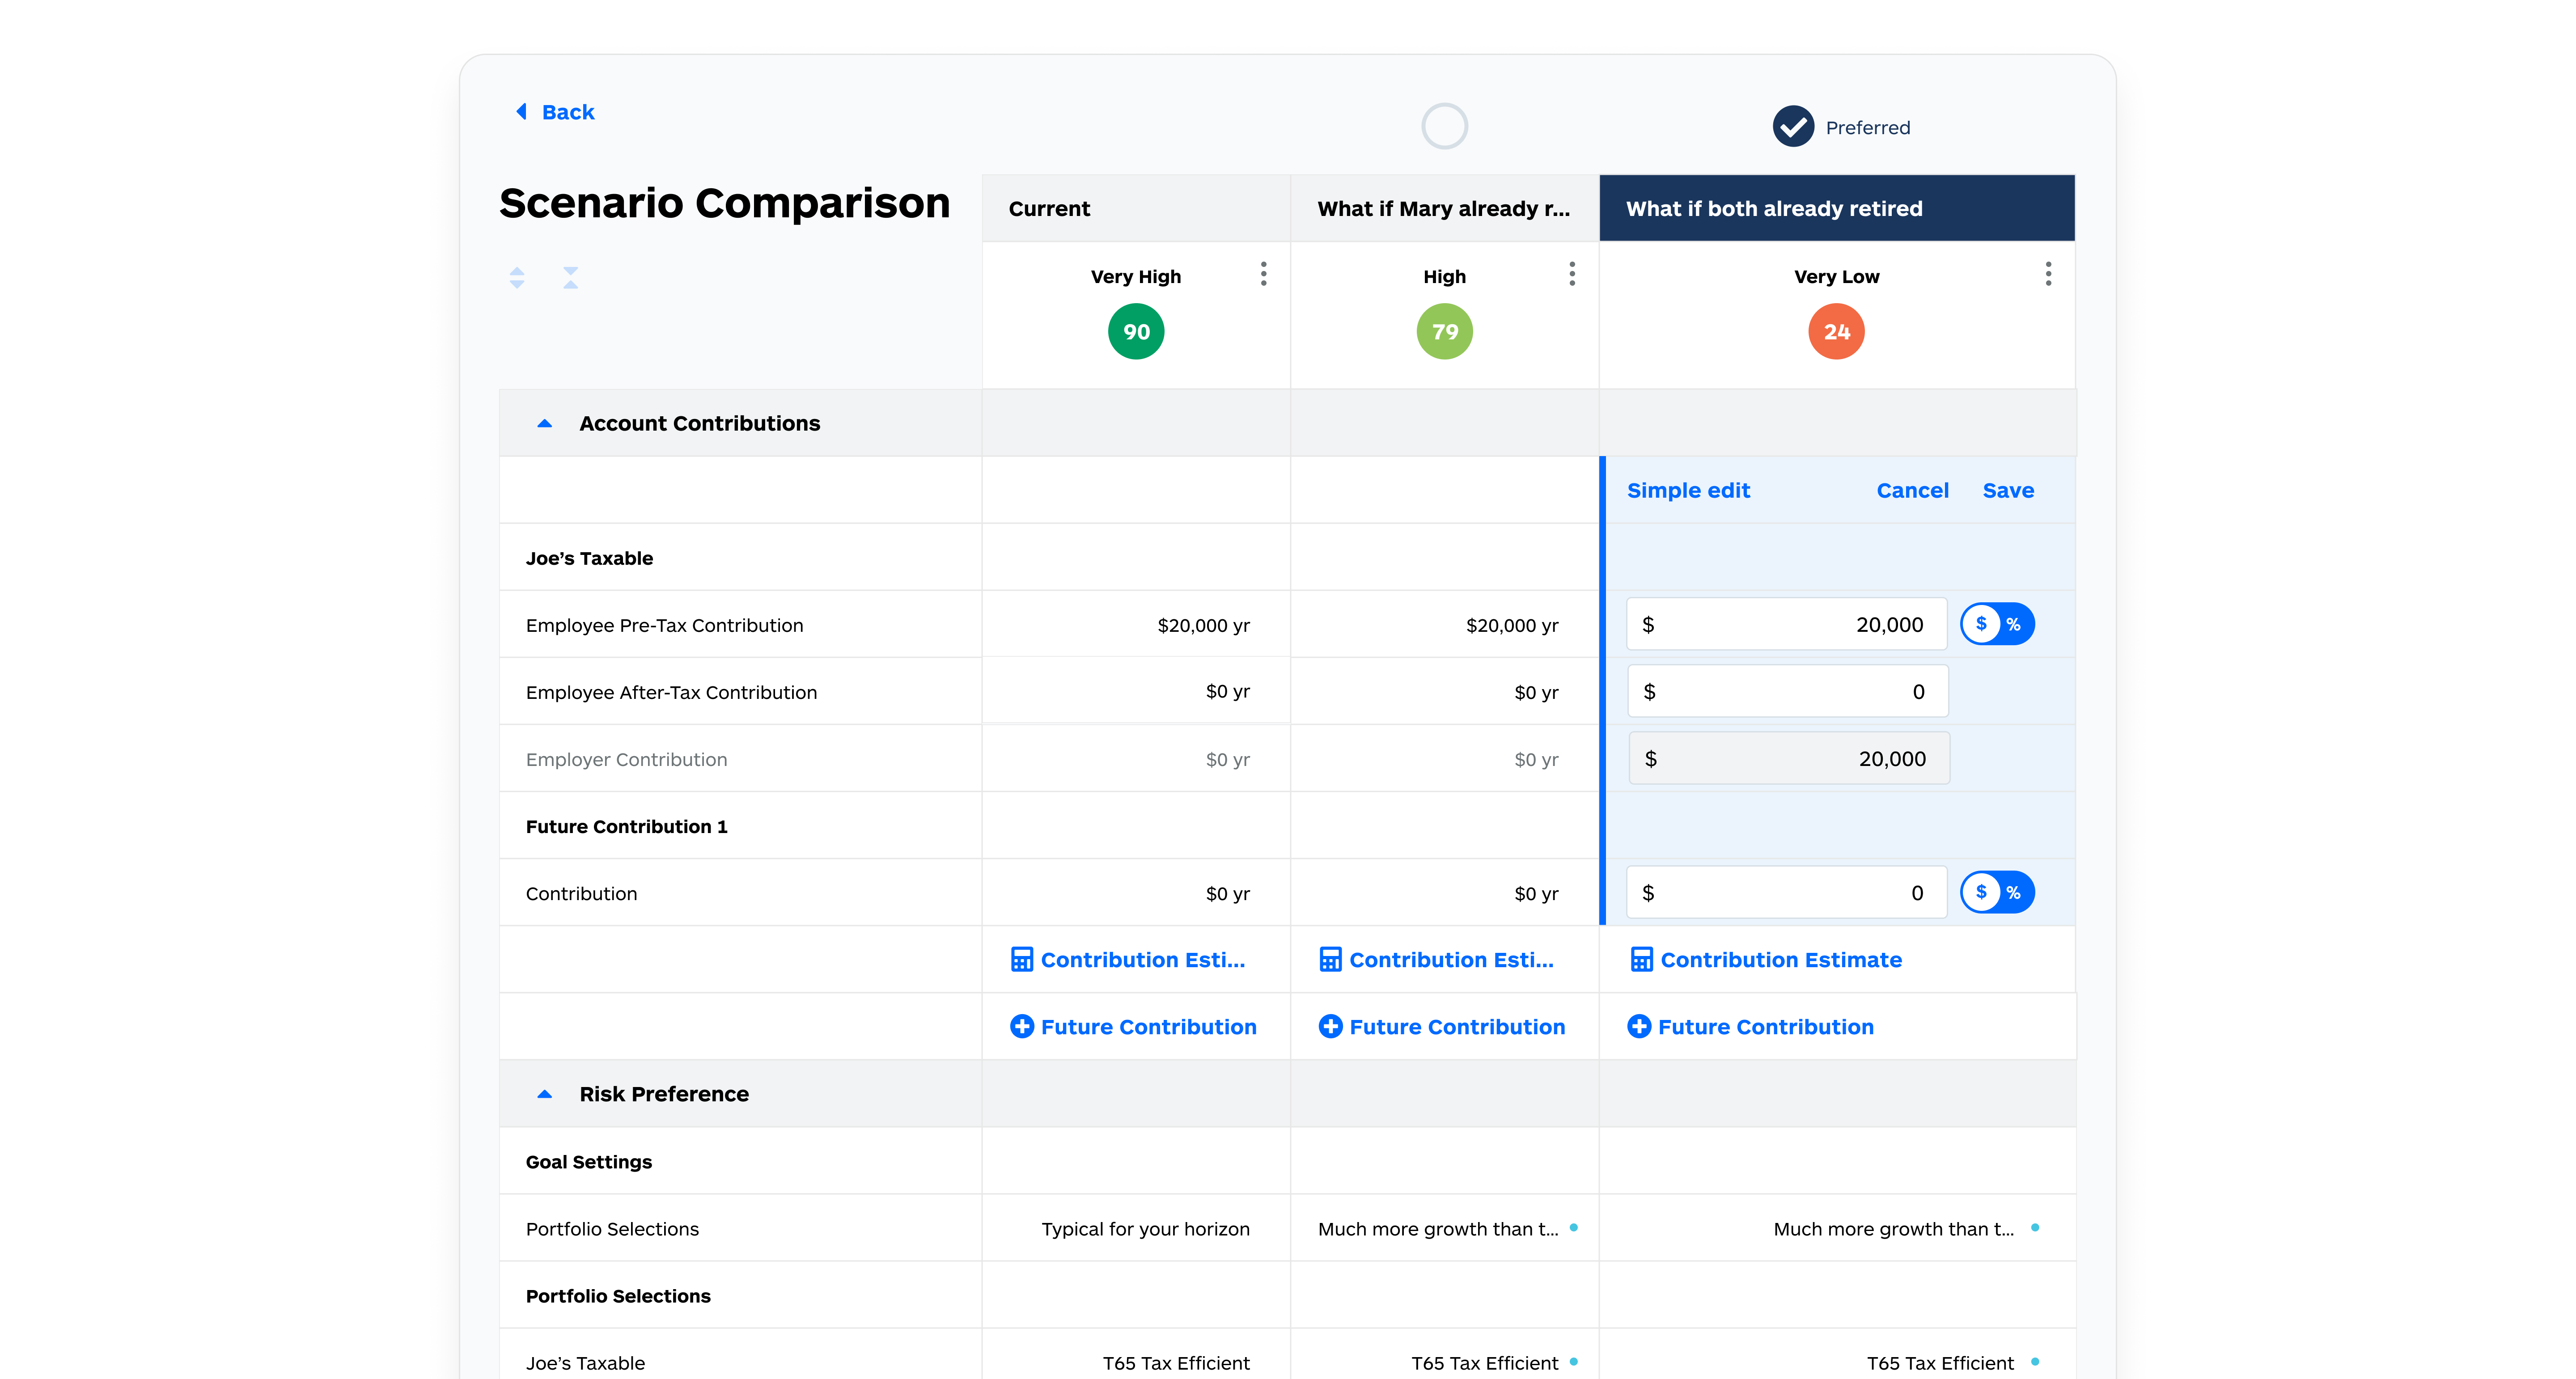This screenshot has height=1379, width=2576.
Task: Click T65 Tax Efficient in Mary column
Action: [1484, 1363]
